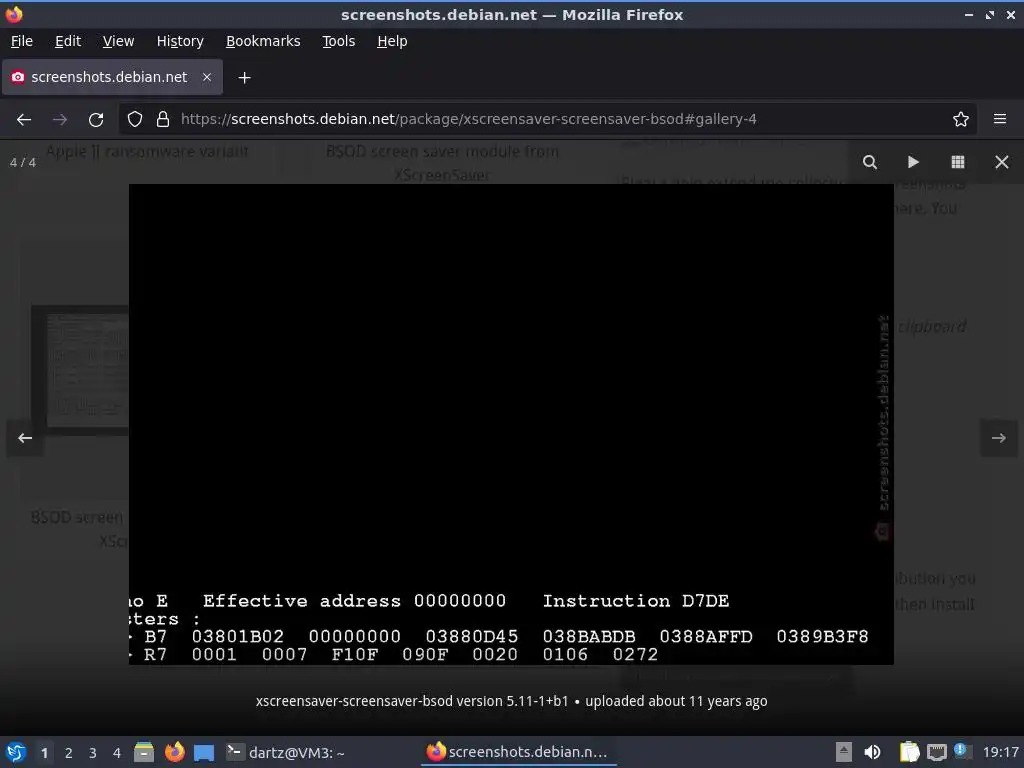Screen dimensions: 1024x768
Task: Open the View menu
Action: coord(118,41)
